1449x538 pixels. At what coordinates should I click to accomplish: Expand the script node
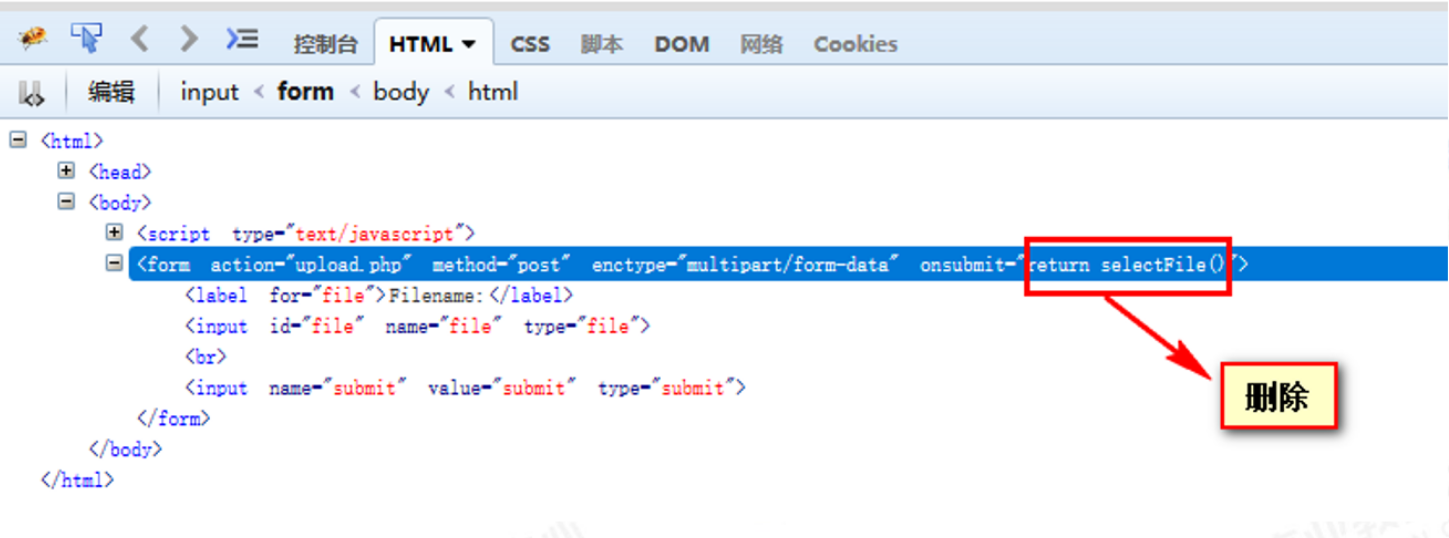coord(114,233)
